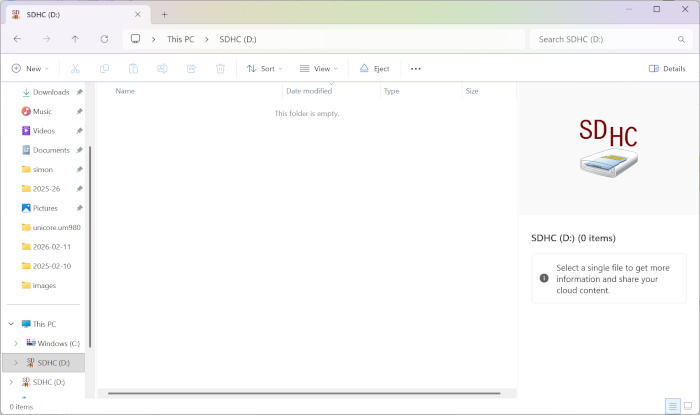Eject the SDHC card

[x=375, y=69]
